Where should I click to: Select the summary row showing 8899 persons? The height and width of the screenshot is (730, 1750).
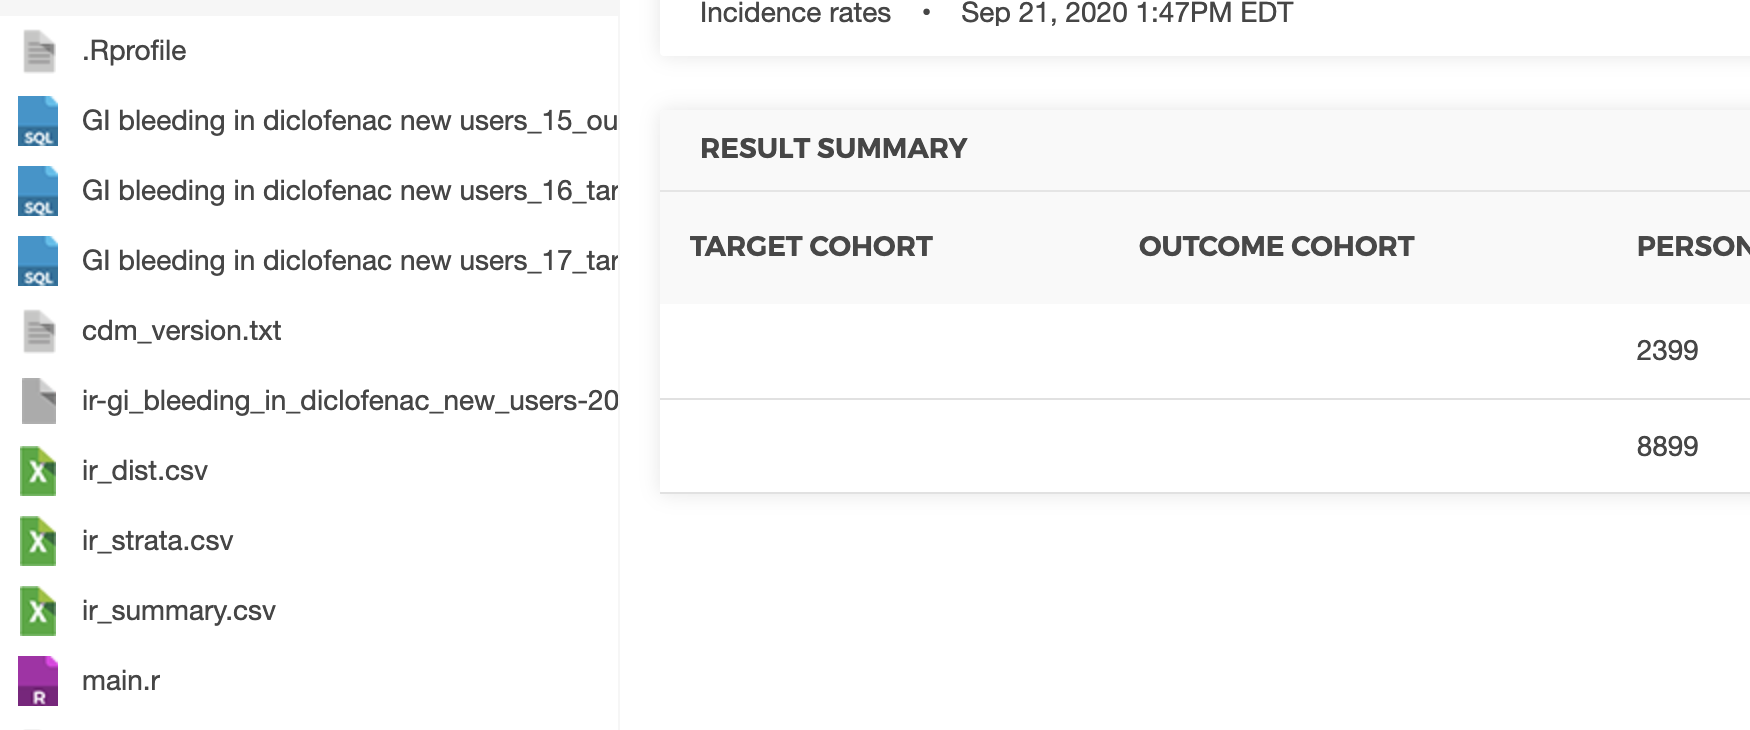point(1200,446)
